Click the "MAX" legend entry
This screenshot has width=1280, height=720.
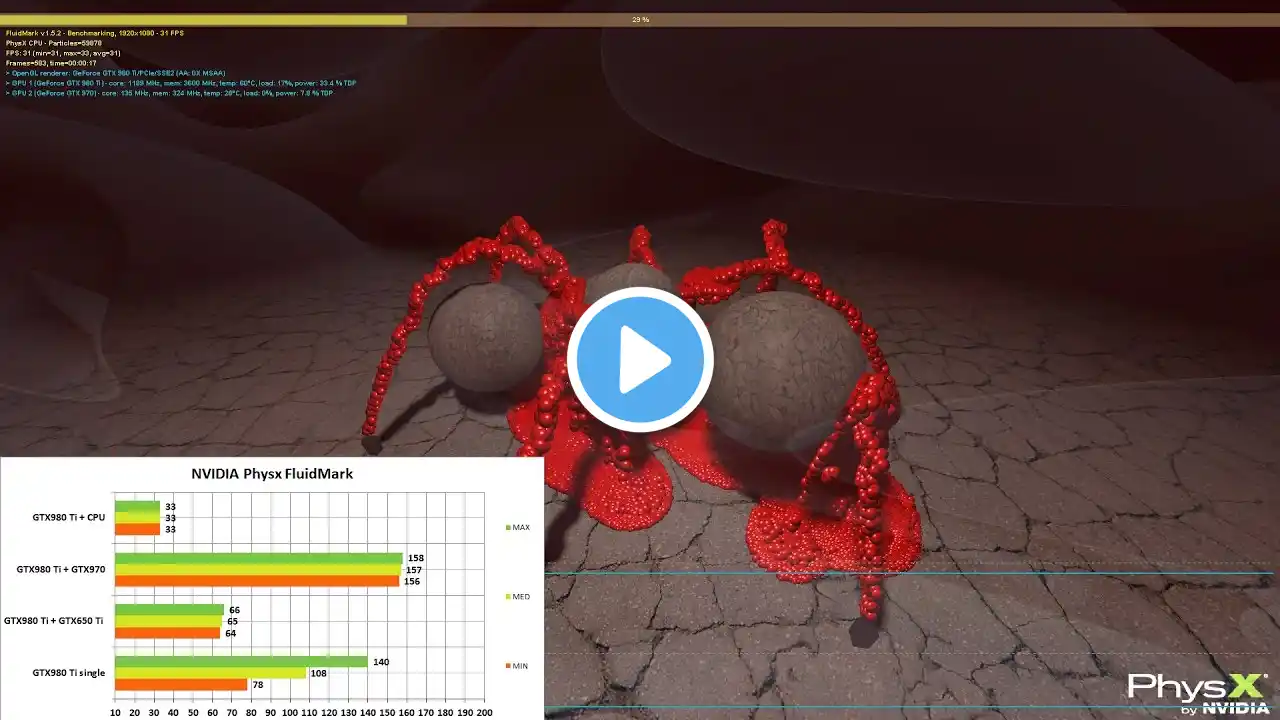pyautogui.click(x=517, y=527)
